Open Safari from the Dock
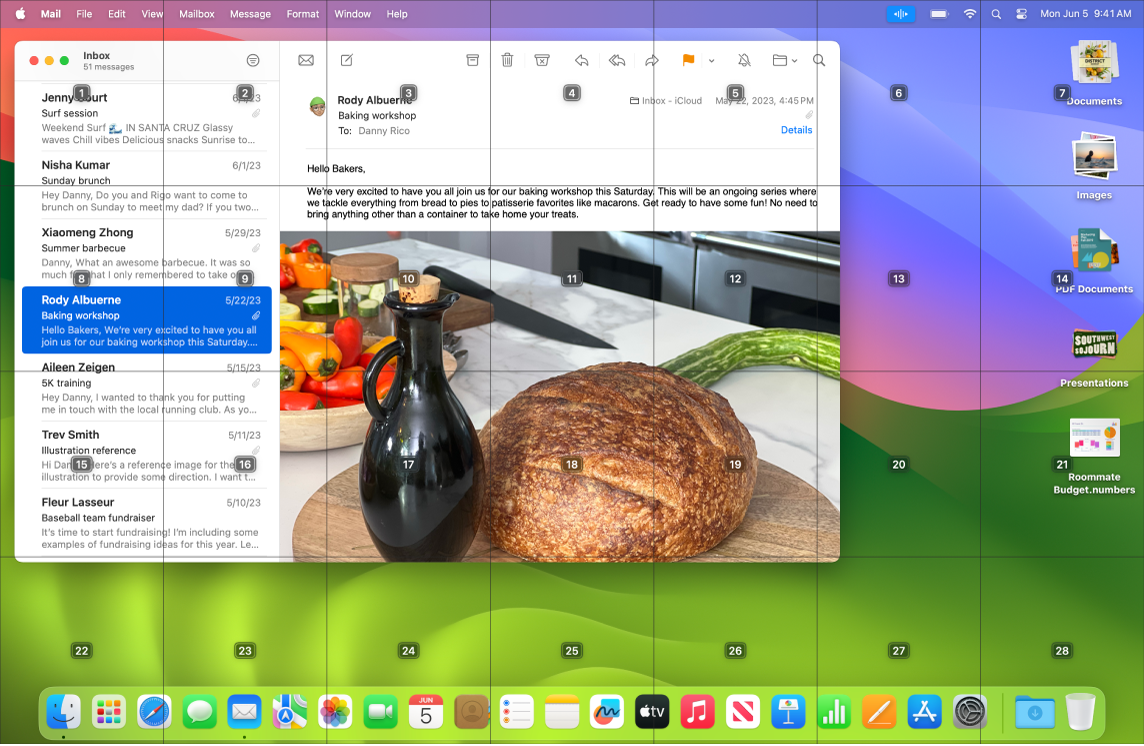Screen dimensions: 1144x746 tap(153, 712)
